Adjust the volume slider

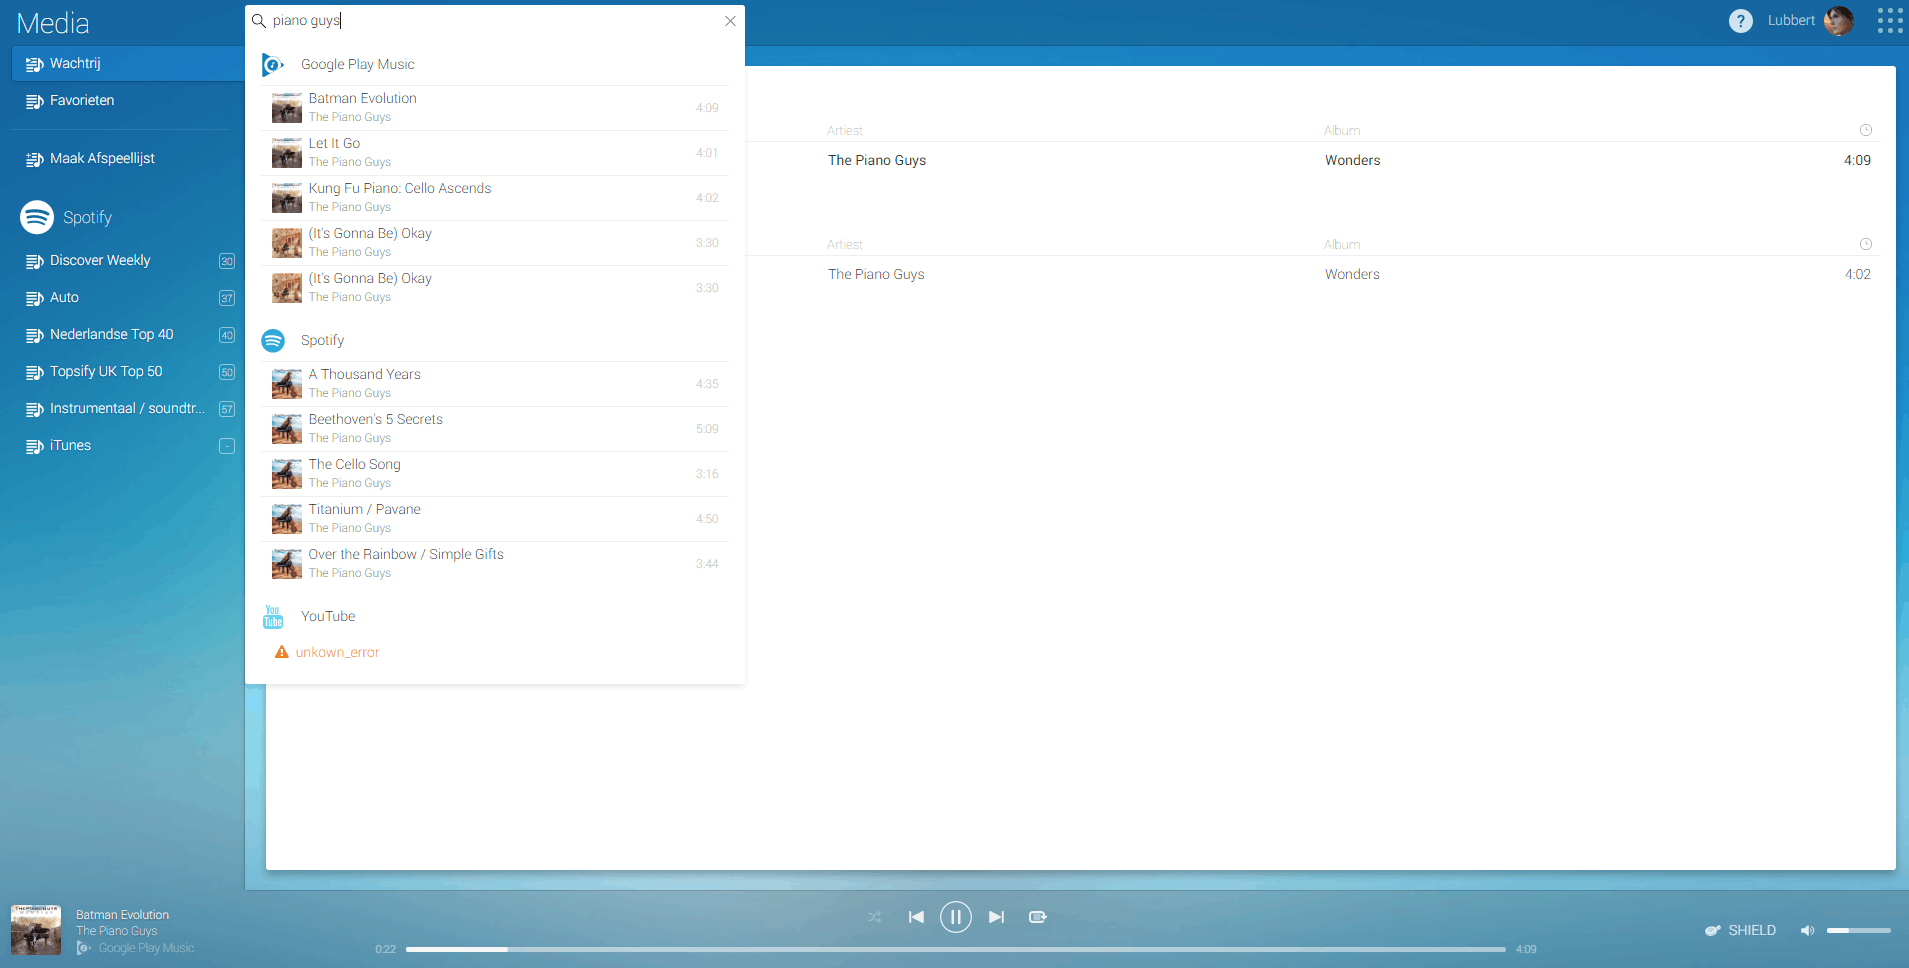coord(1859,931)
